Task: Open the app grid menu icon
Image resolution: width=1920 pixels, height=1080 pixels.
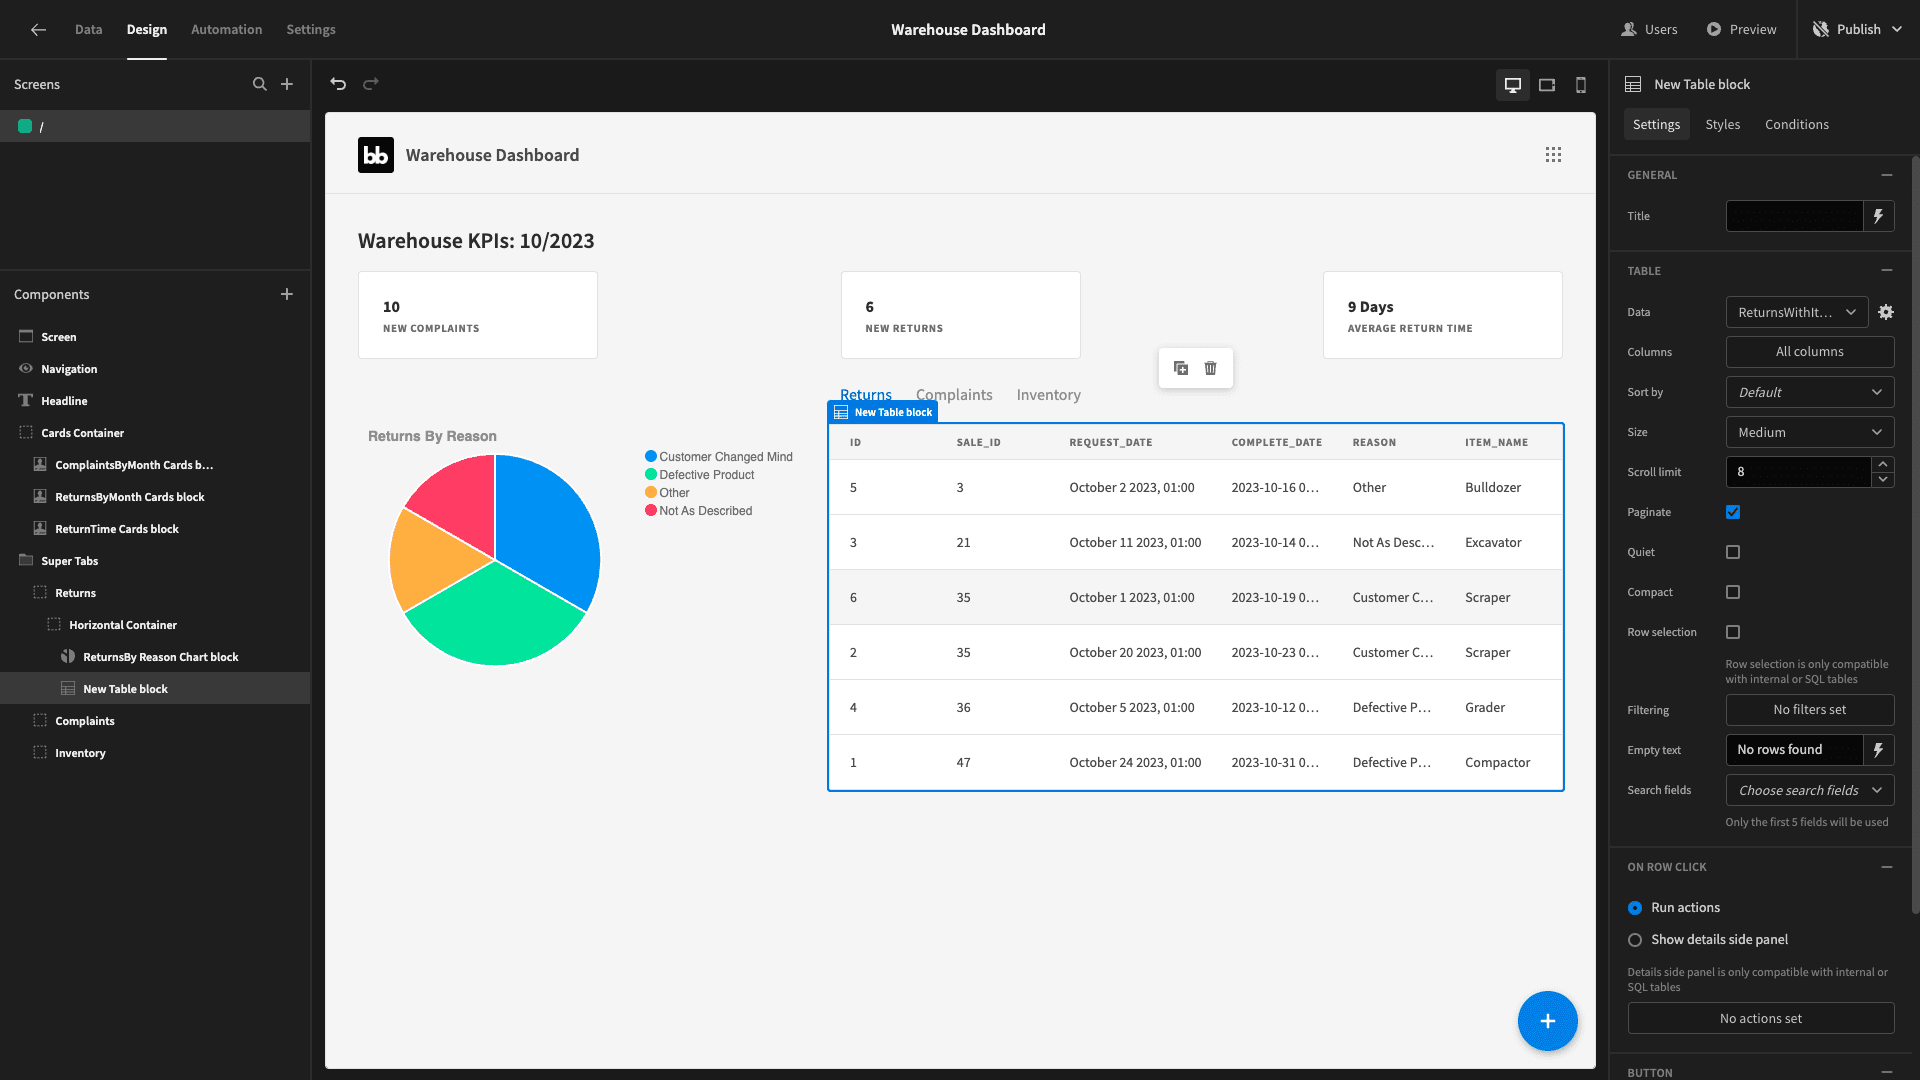Action: click(x=1553, y=155)
